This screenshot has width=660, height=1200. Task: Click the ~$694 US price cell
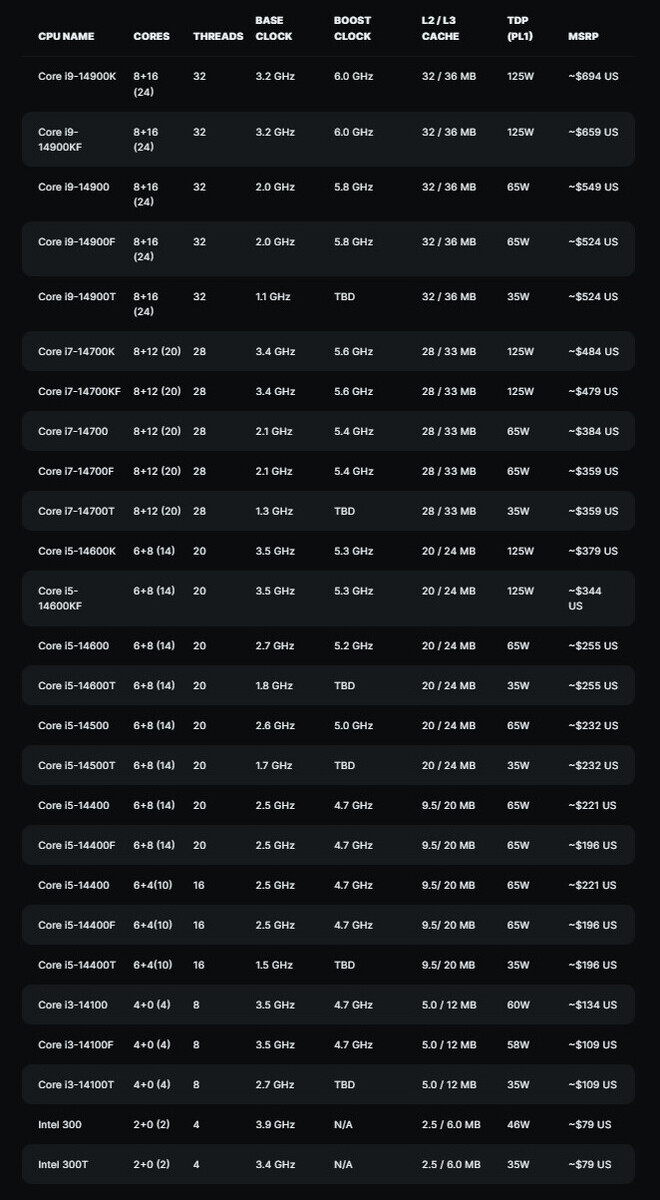point(593,76)
